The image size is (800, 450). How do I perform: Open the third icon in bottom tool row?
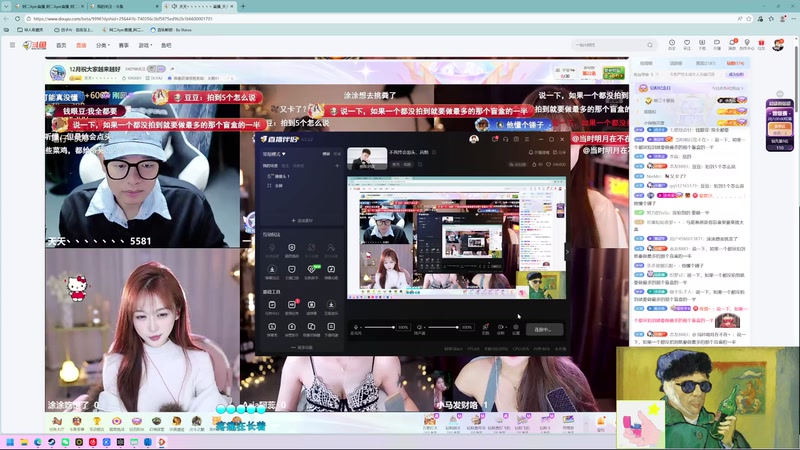pyautogui.click(x=311, y=329)
